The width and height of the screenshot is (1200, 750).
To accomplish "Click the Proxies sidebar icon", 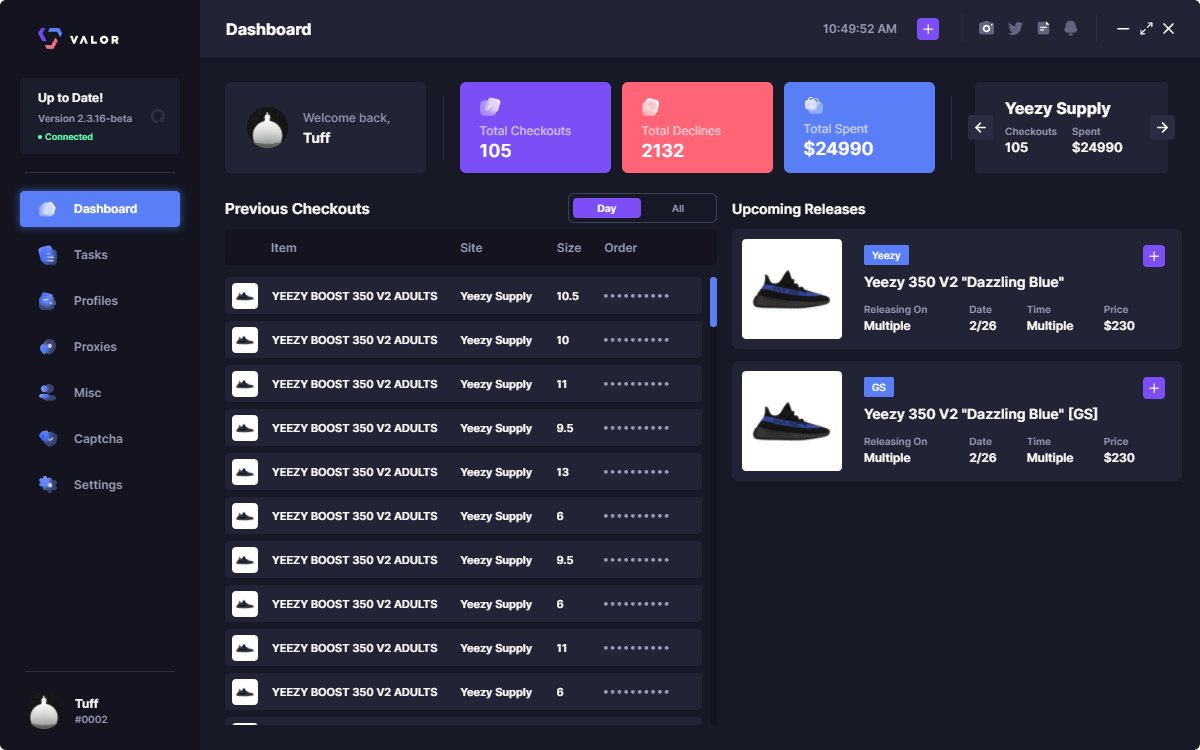I will pyautogui.click(x=47, y=347).
